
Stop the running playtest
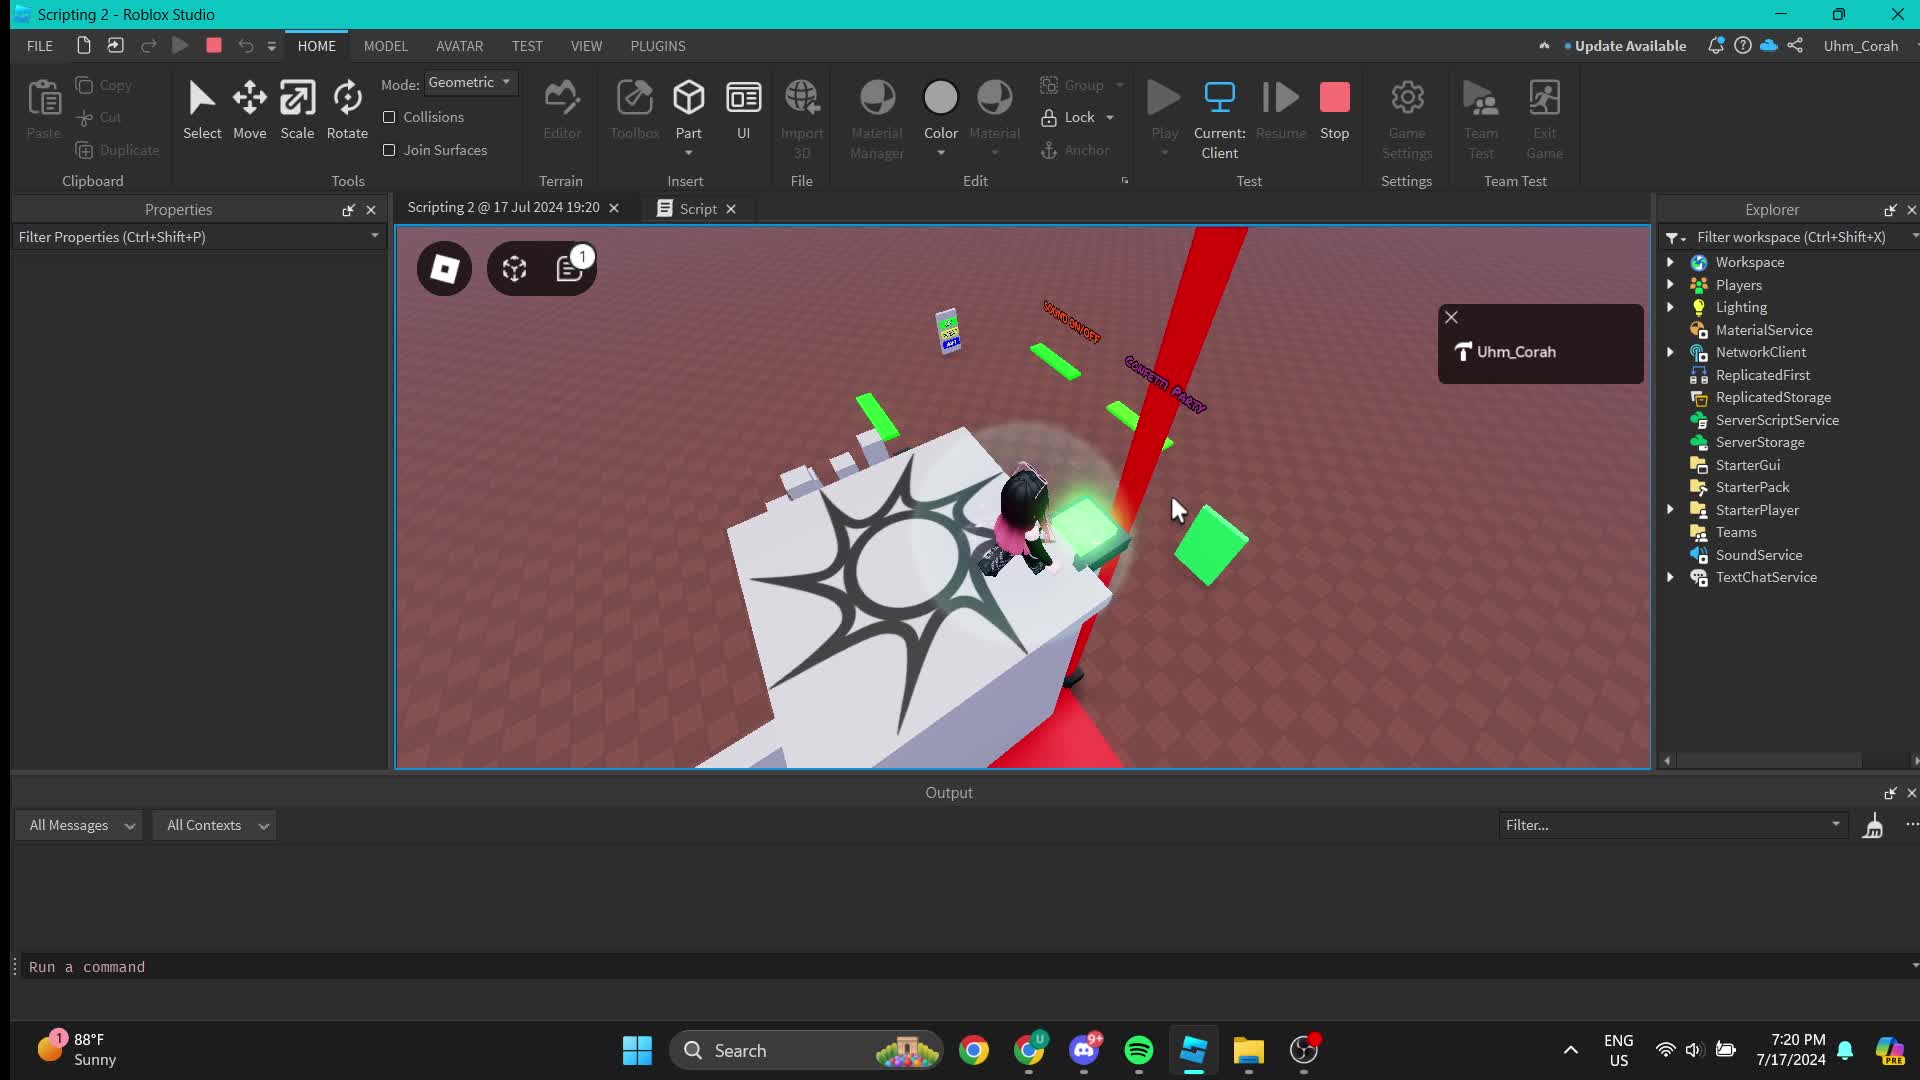coord(1334,110)
